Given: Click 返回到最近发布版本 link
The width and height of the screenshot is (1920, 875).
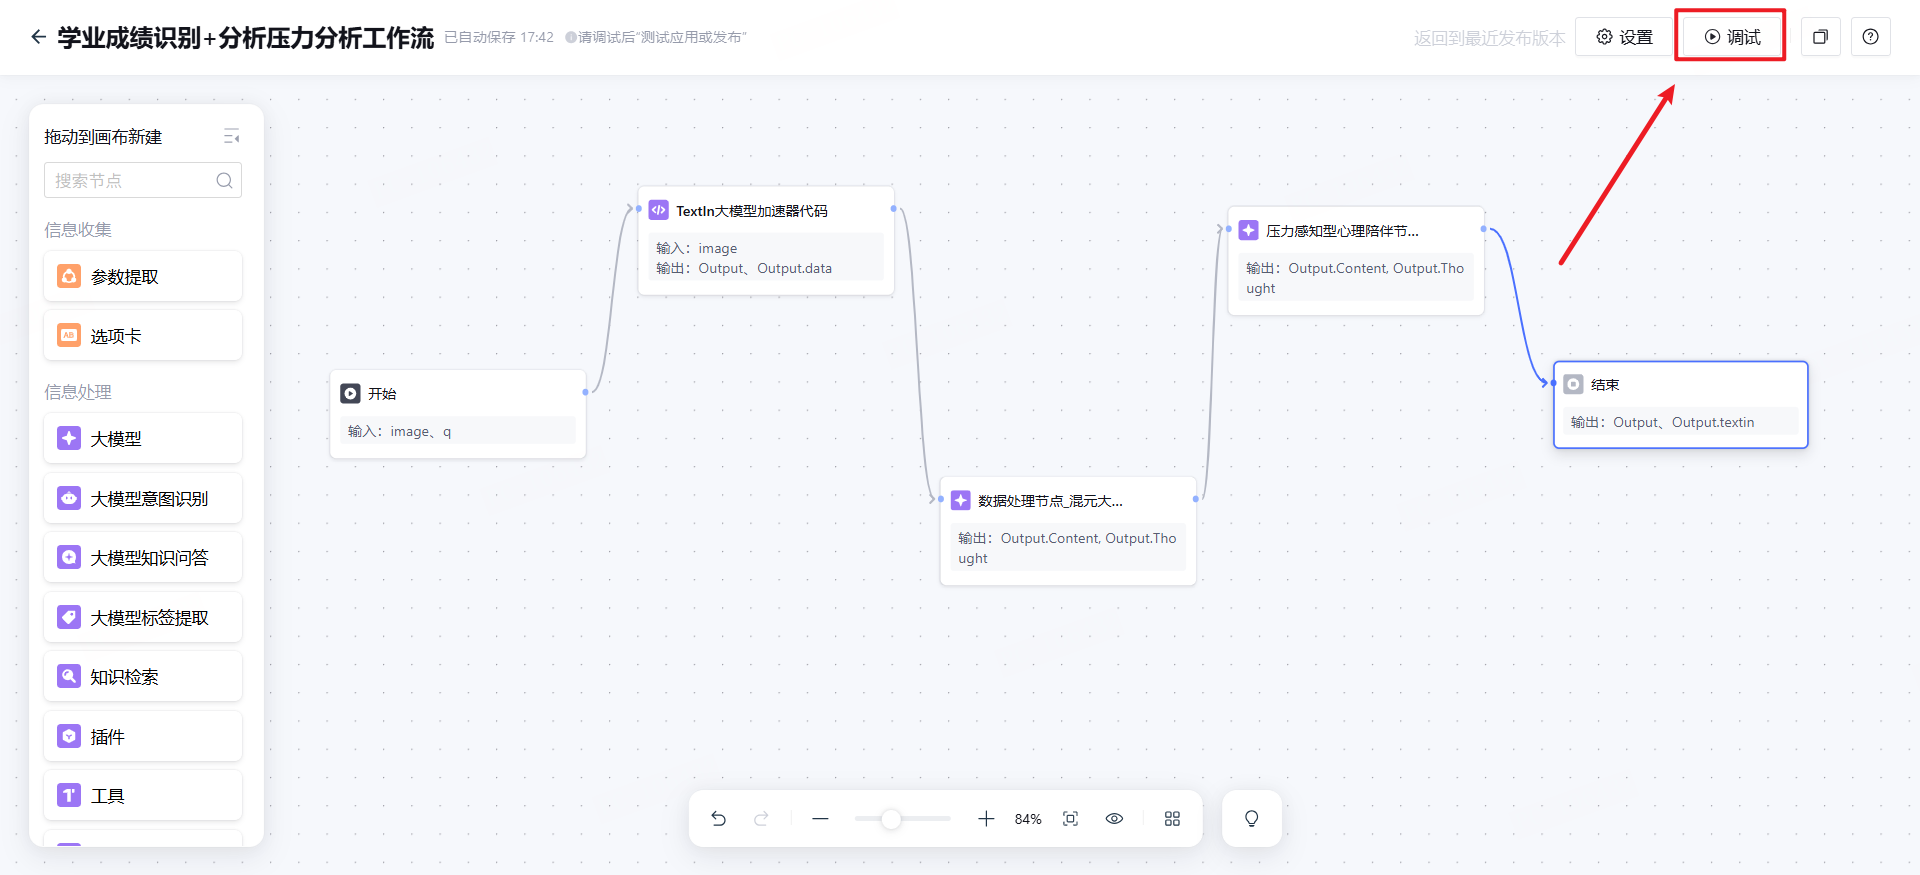Looking at the screenshot, I should pos(1489,38).
